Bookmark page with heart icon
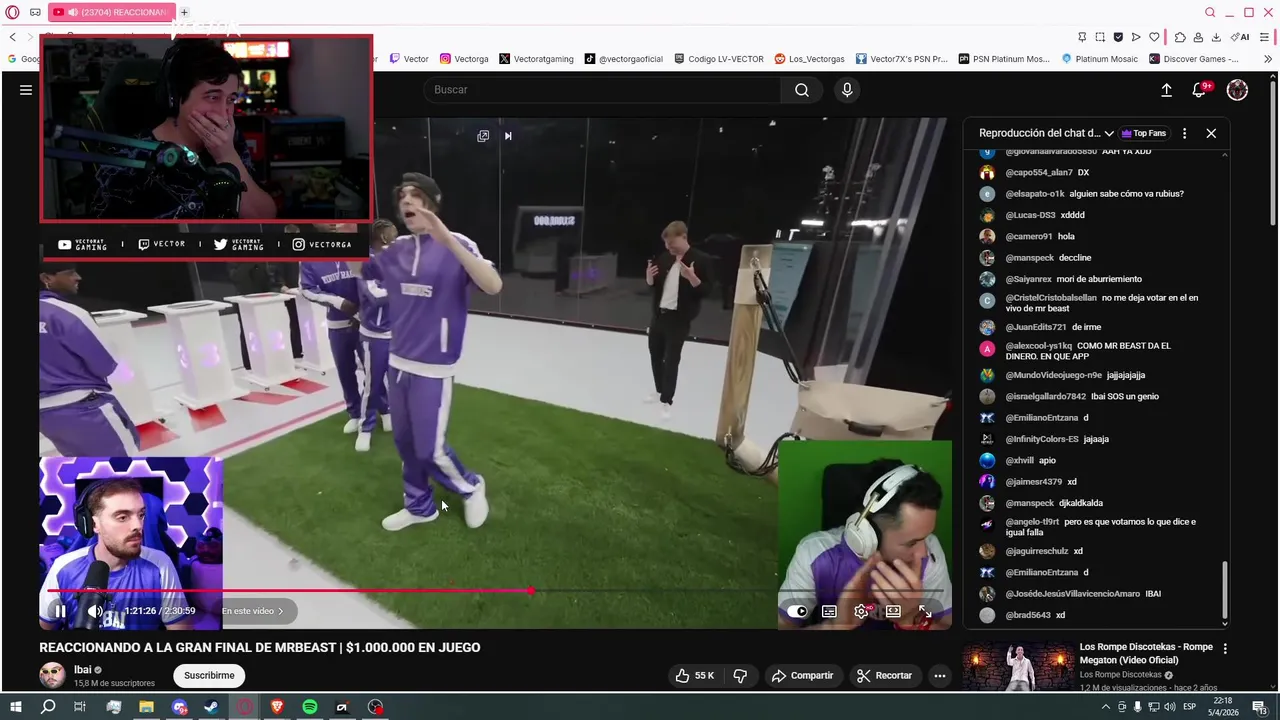The image size is (1280, 720). click(1154, 37)
